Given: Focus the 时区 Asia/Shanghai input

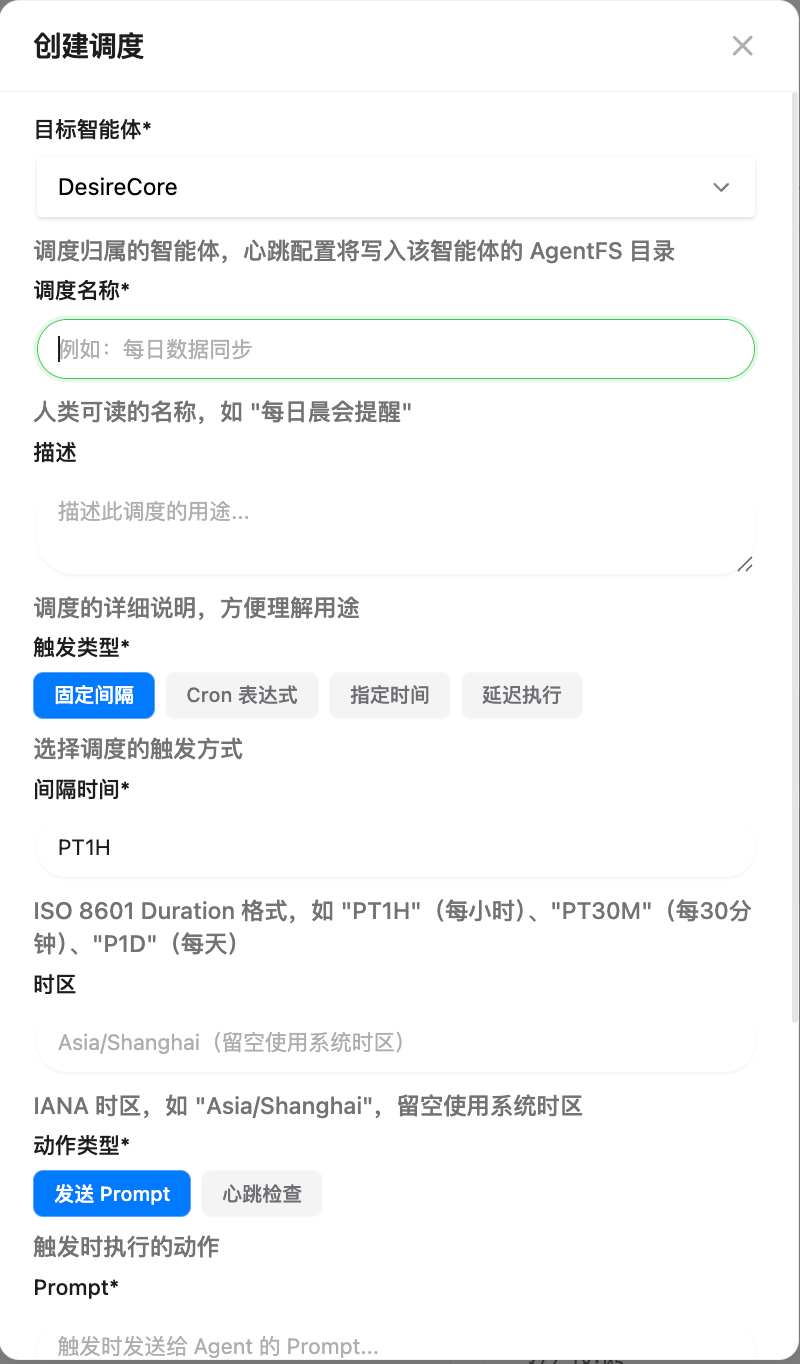Looking at the screenshot, I should (x=395, y=1043).
